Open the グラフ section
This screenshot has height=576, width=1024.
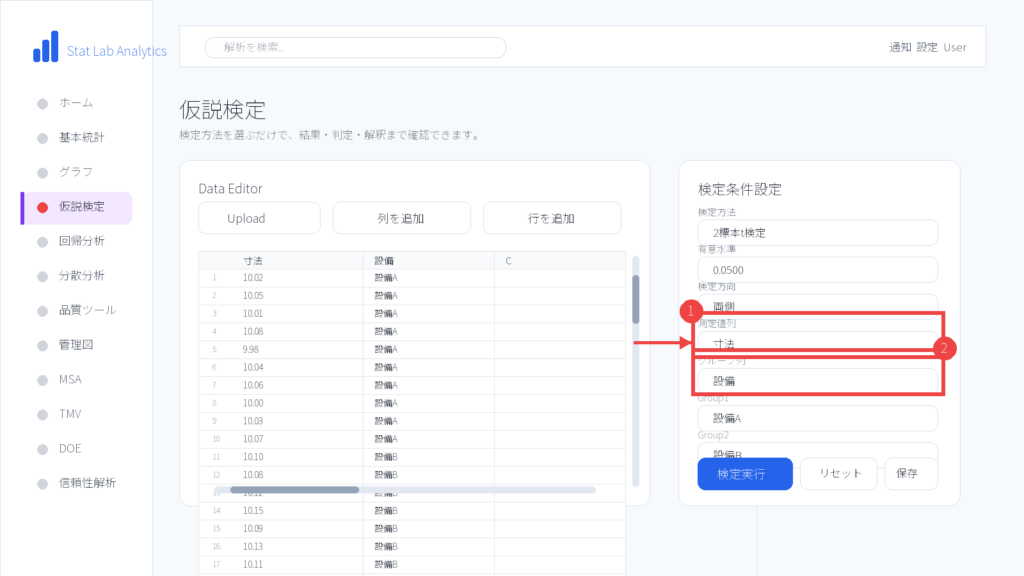pos(77,172)
